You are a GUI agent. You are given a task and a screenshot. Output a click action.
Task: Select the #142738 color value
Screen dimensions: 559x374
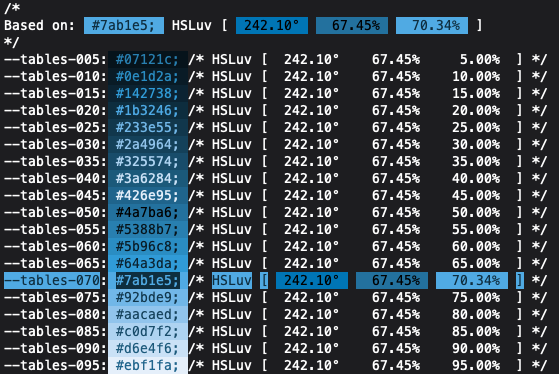click(x=148, y=93)
